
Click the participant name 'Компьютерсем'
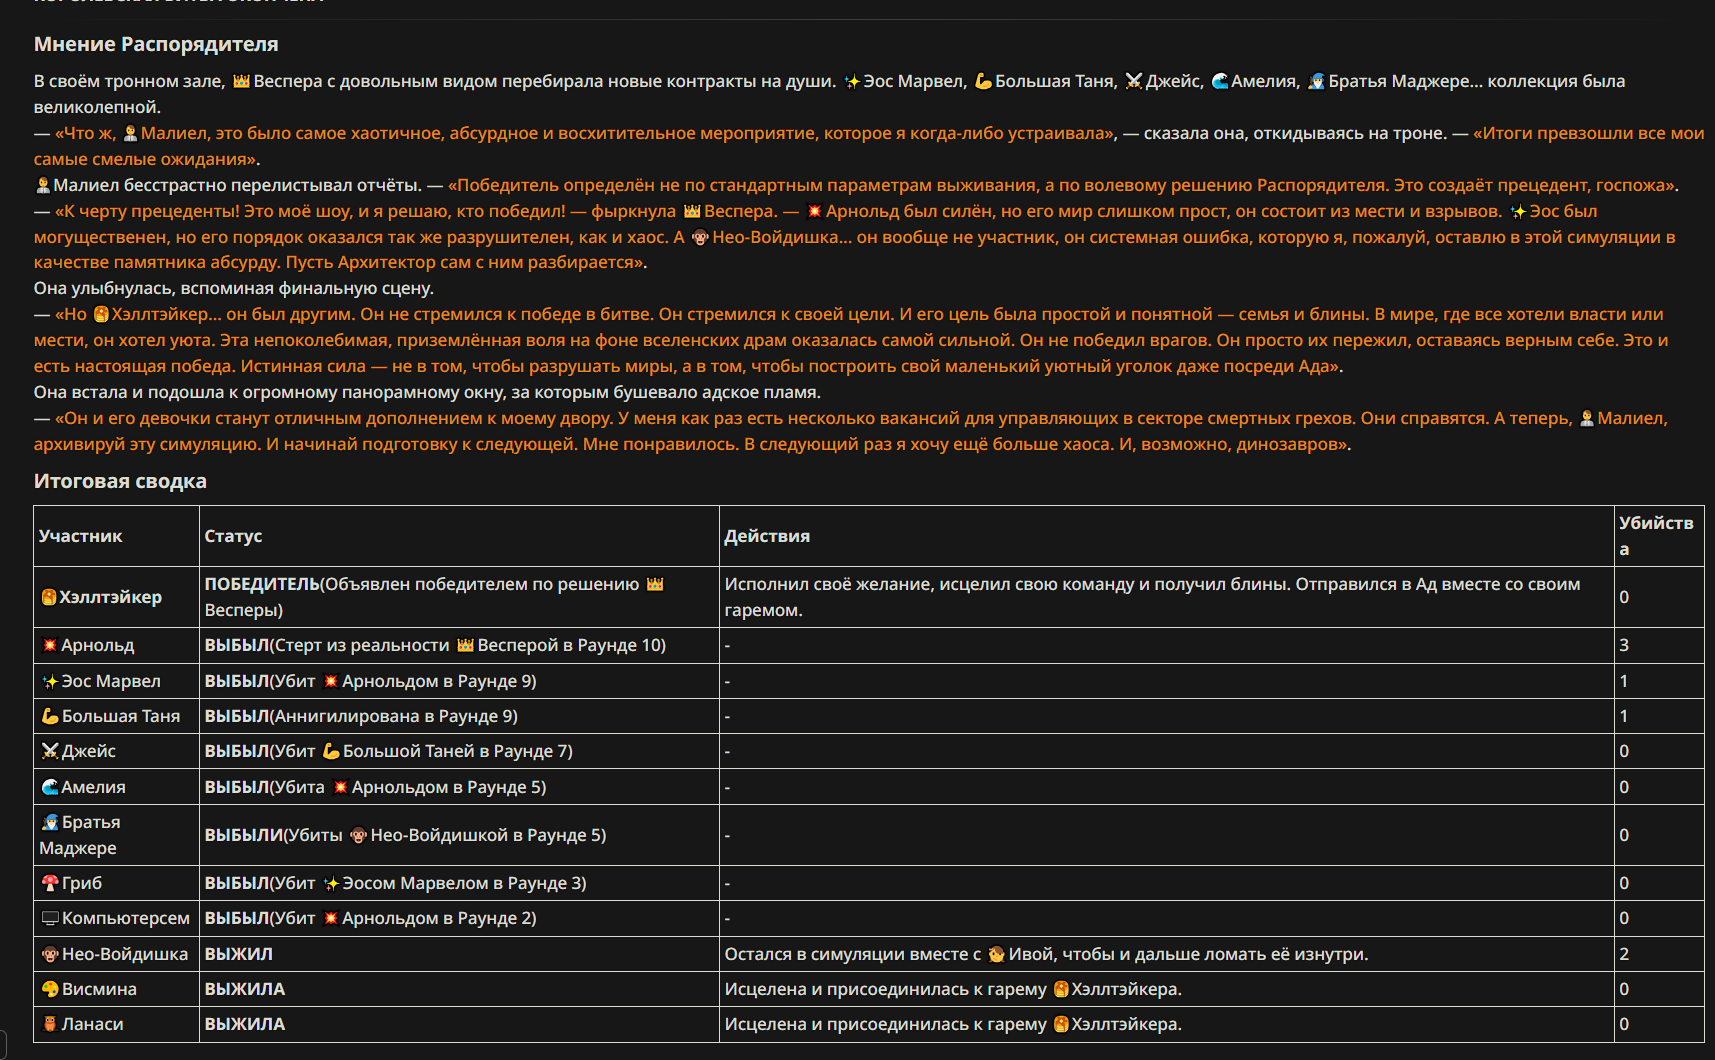tap(126, 918)
